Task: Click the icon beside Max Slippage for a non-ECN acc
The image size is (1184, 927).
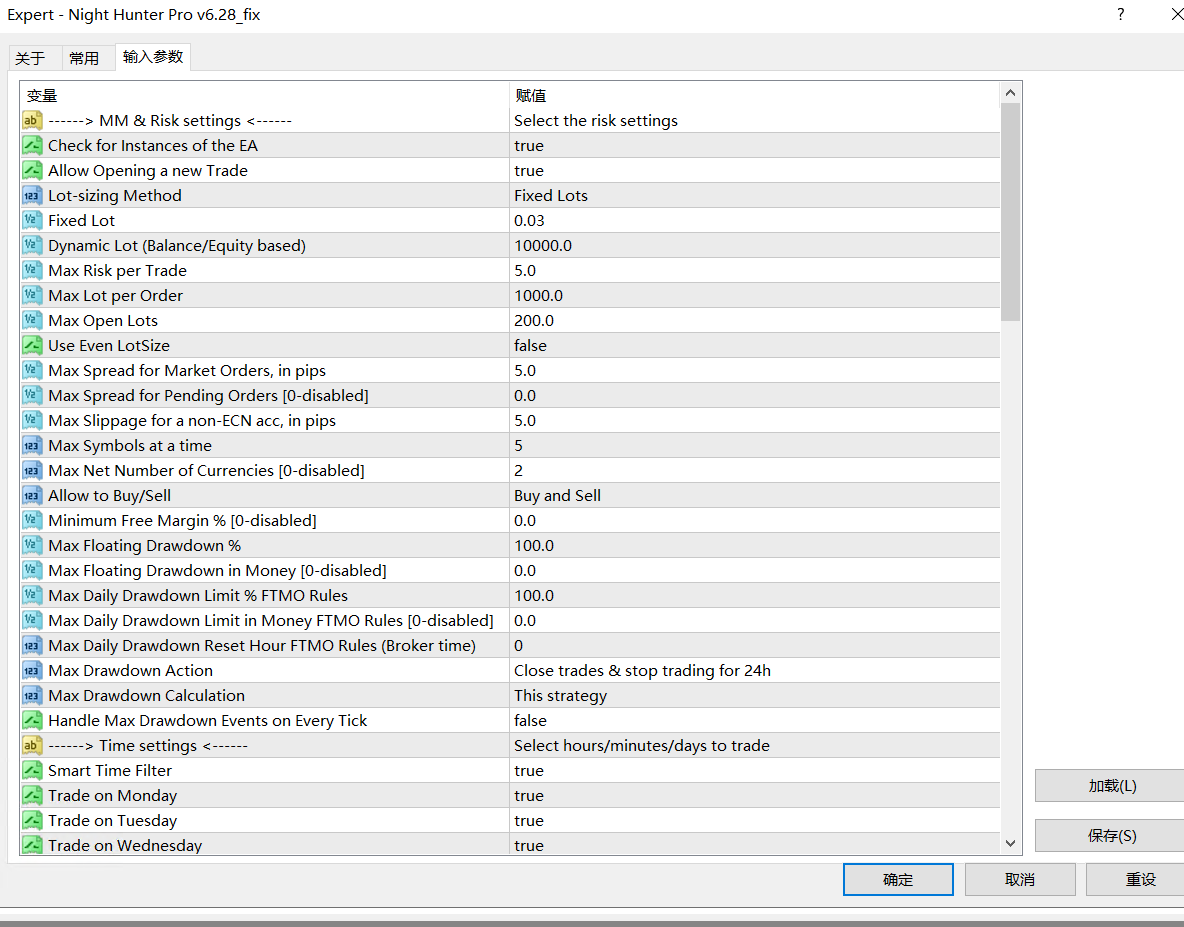Action: (x=32, y=420)
